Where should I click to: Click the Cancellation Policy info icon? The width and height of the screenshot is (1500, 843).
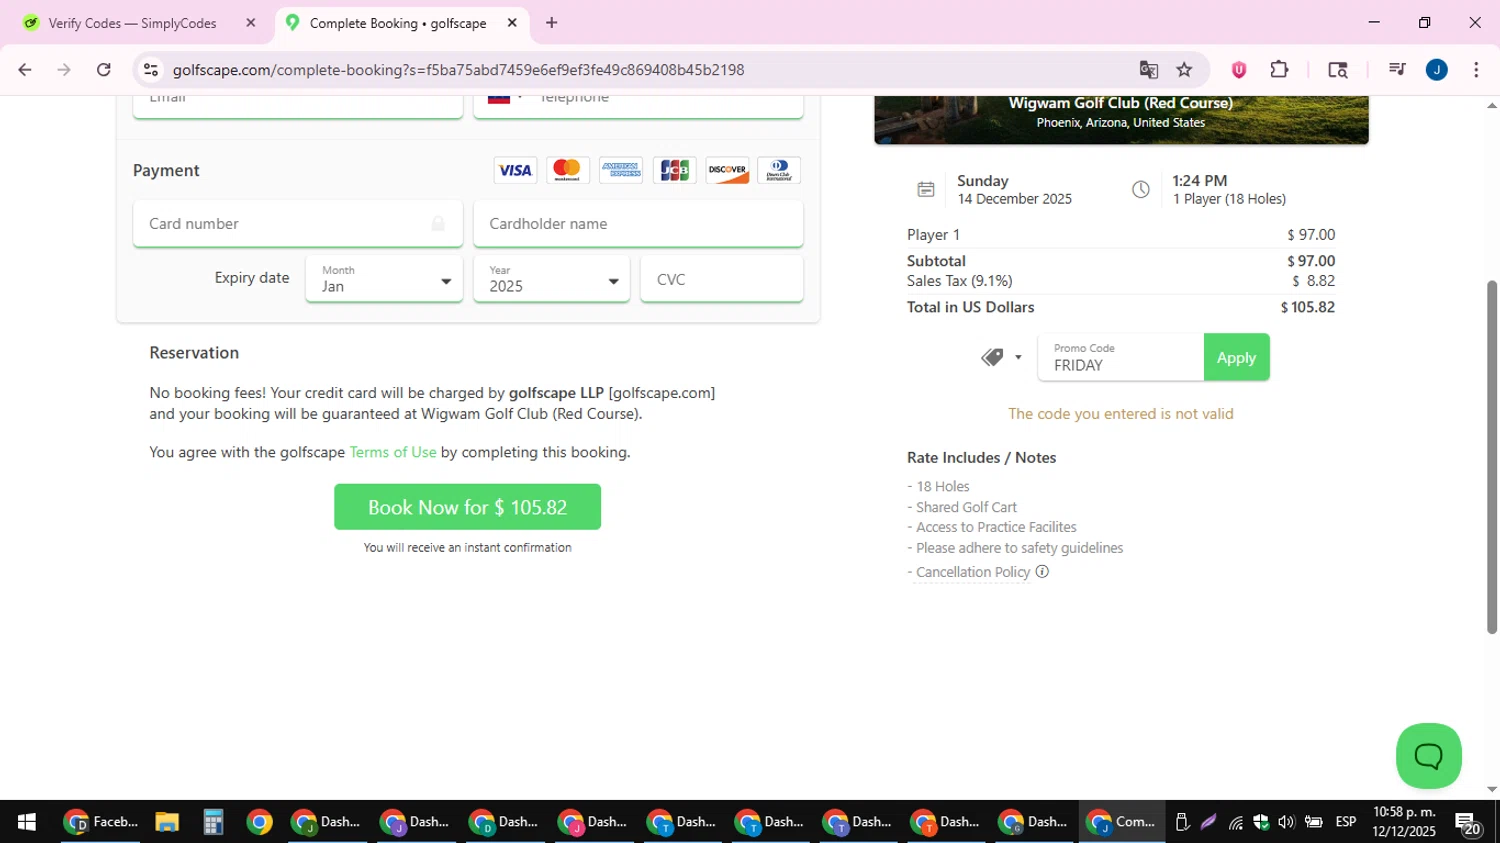tap(1042, 572)
